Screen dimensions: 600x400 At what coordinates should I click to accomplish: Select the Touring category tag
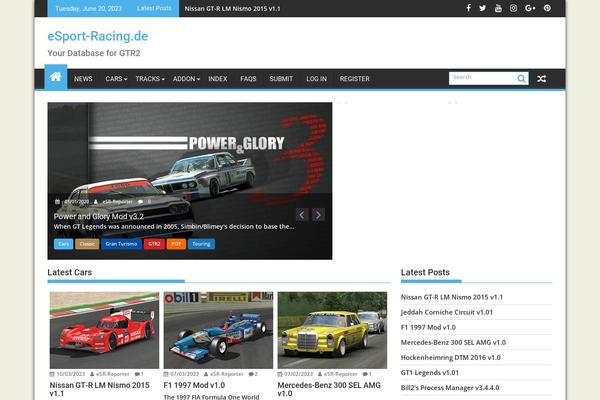201,244
